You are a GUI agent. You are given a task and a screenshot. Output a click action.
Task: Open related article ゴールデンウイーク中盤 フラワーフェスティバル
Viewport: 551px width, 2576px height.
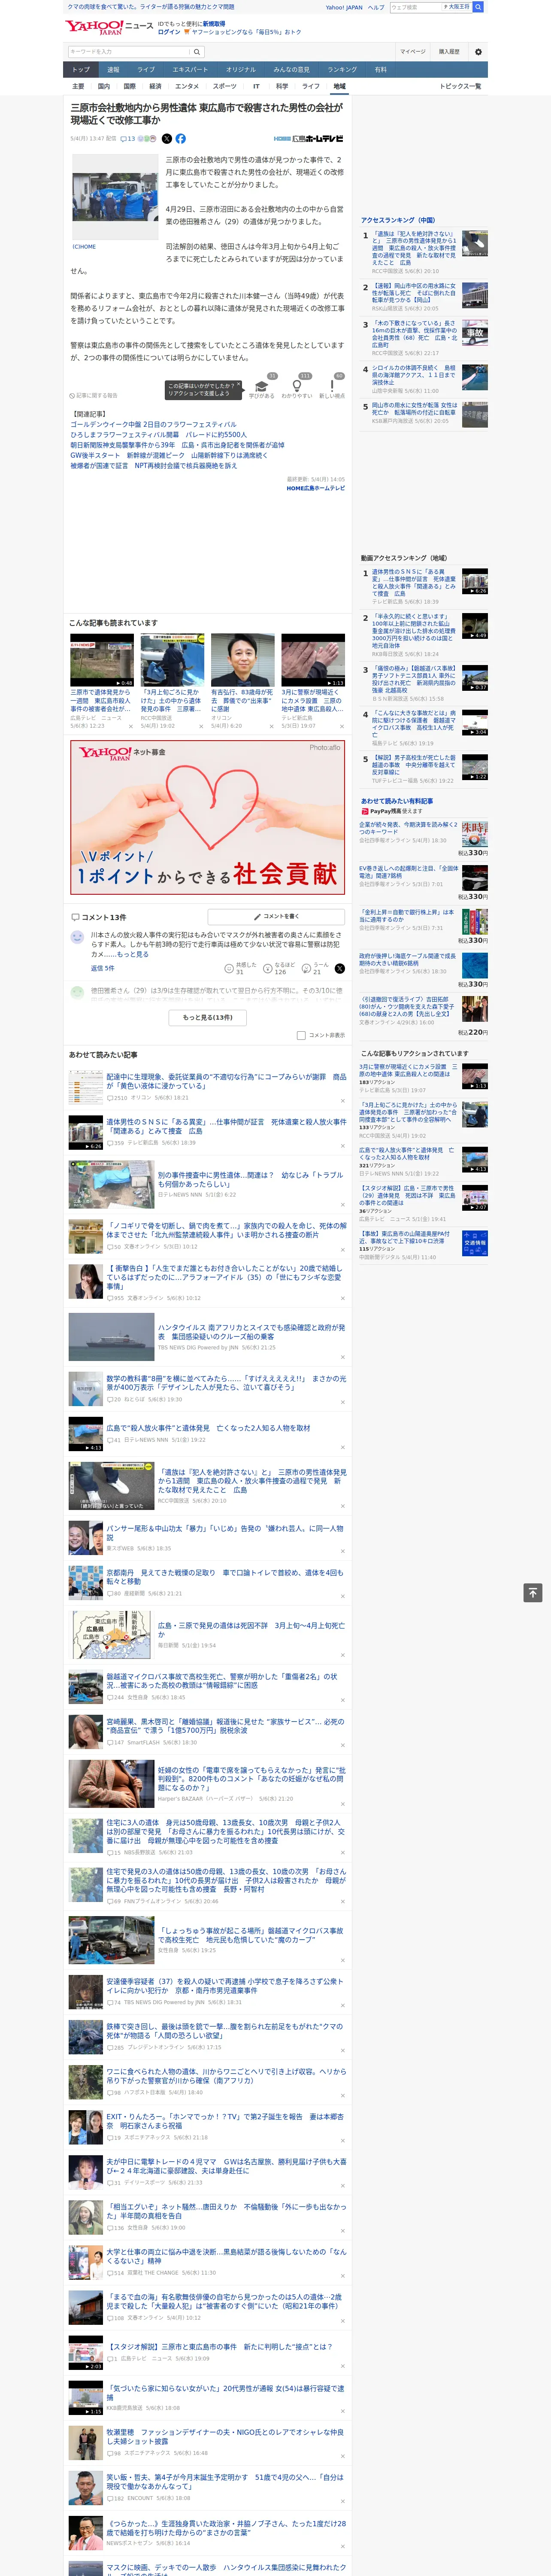click(x=153, y=425)
